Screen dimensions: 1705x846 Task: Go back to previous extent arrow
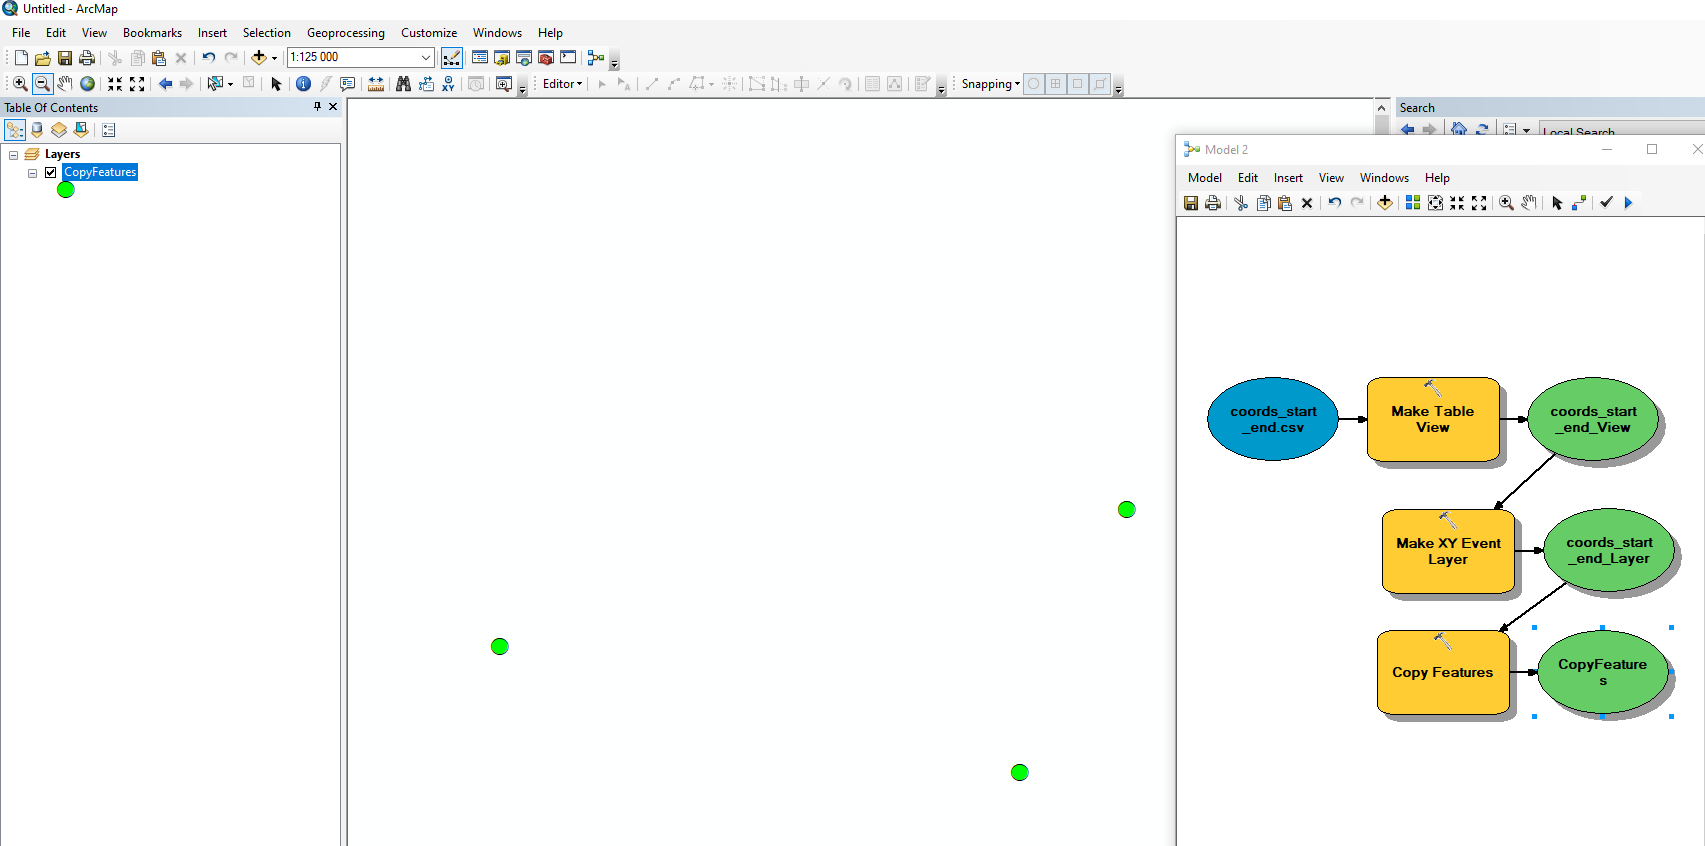click(165, 84)
